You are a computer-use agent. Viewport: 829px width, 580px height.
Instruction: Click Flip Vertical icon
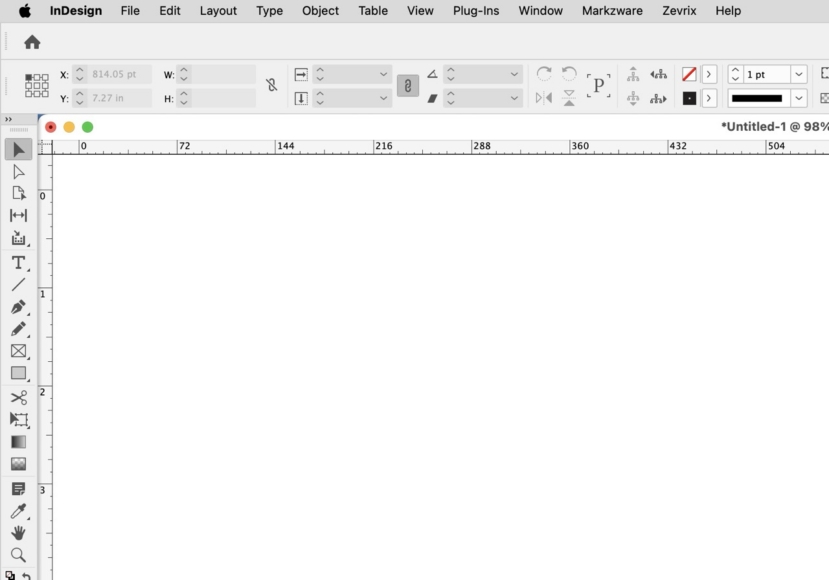point(569,98)
